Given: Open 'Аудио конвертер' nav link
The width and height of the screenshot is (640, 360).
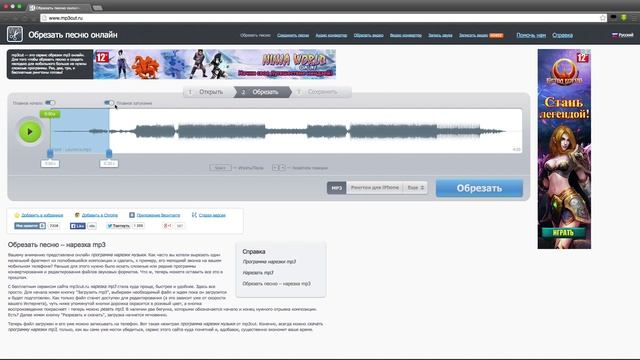Looking at the screenshot, I should (x=331, y=36).
